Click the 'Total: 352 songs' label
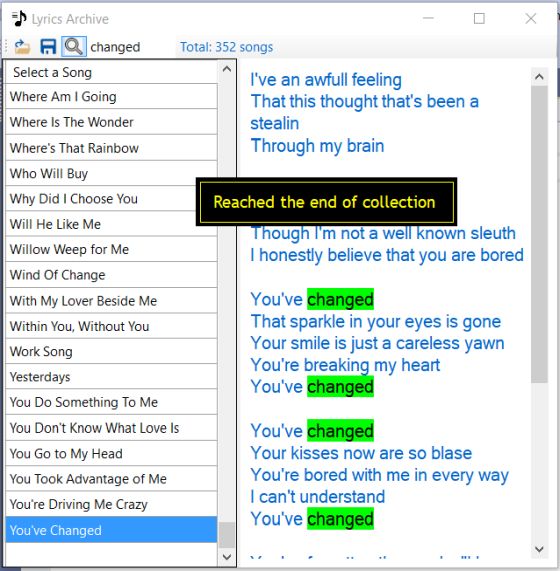 [x=226, y=47]
